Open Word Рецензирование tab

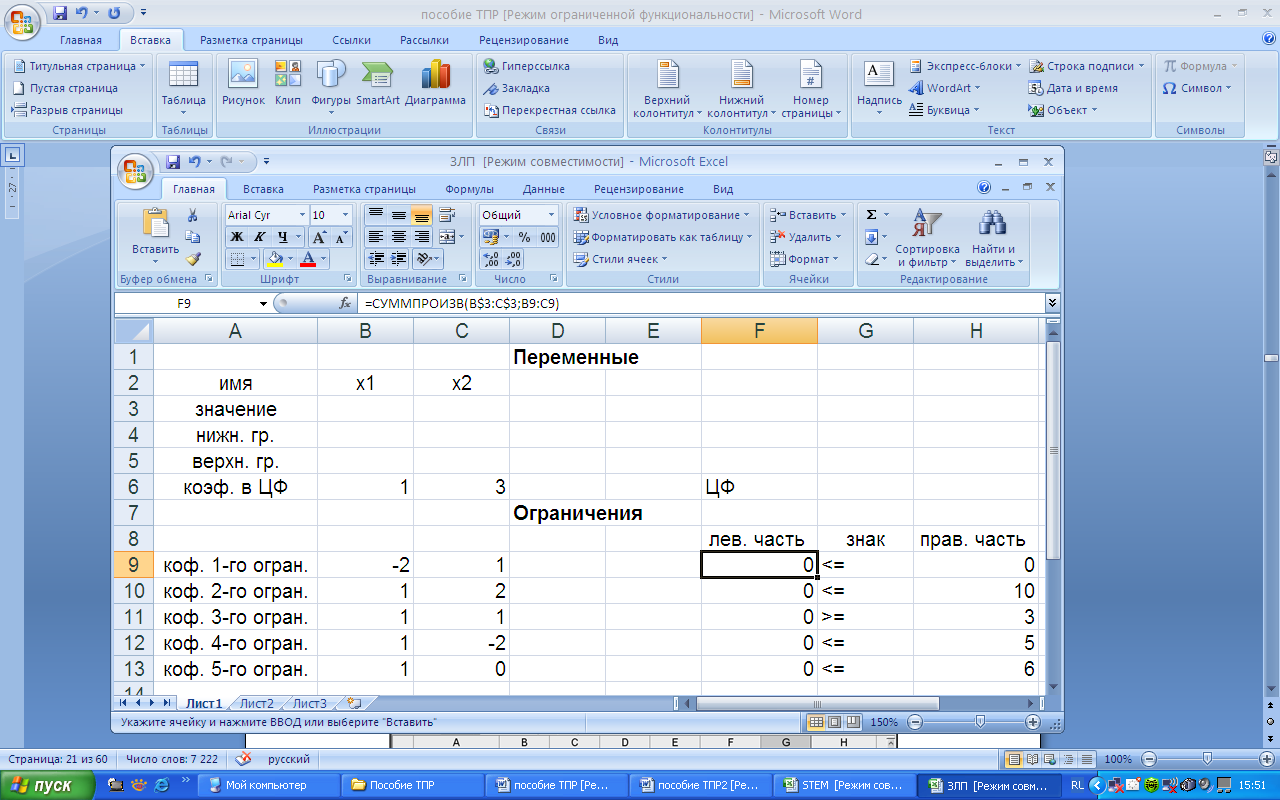click(524, 40)
